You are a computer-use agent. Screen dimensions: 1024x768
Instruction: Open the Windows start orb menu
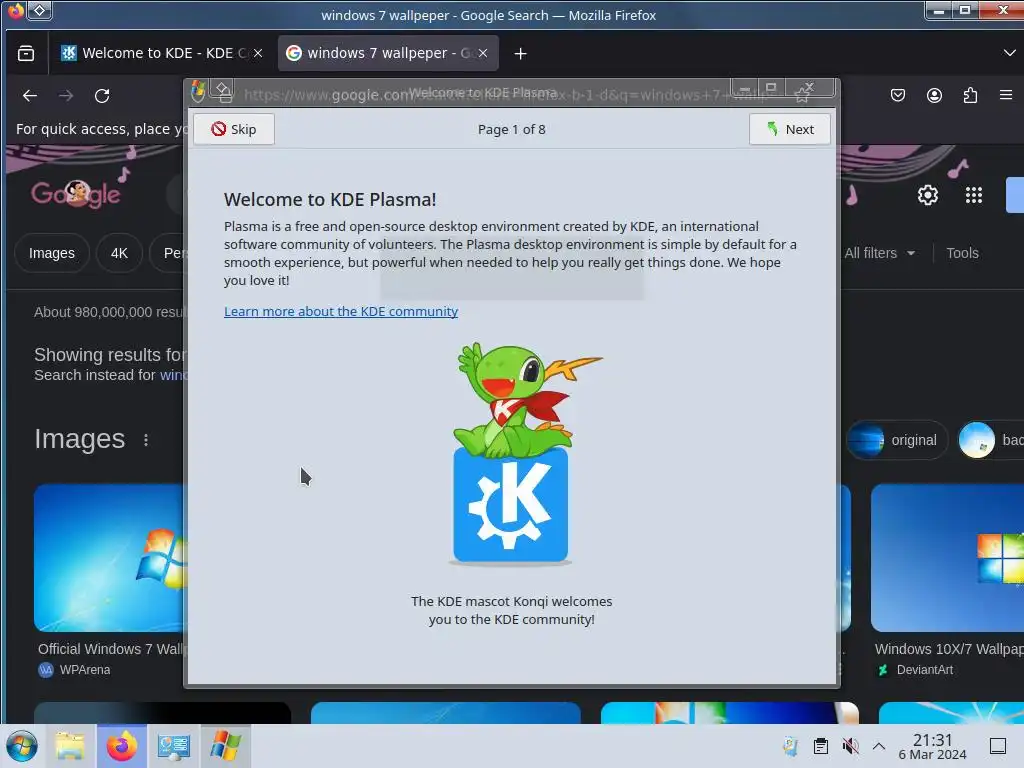22,746
